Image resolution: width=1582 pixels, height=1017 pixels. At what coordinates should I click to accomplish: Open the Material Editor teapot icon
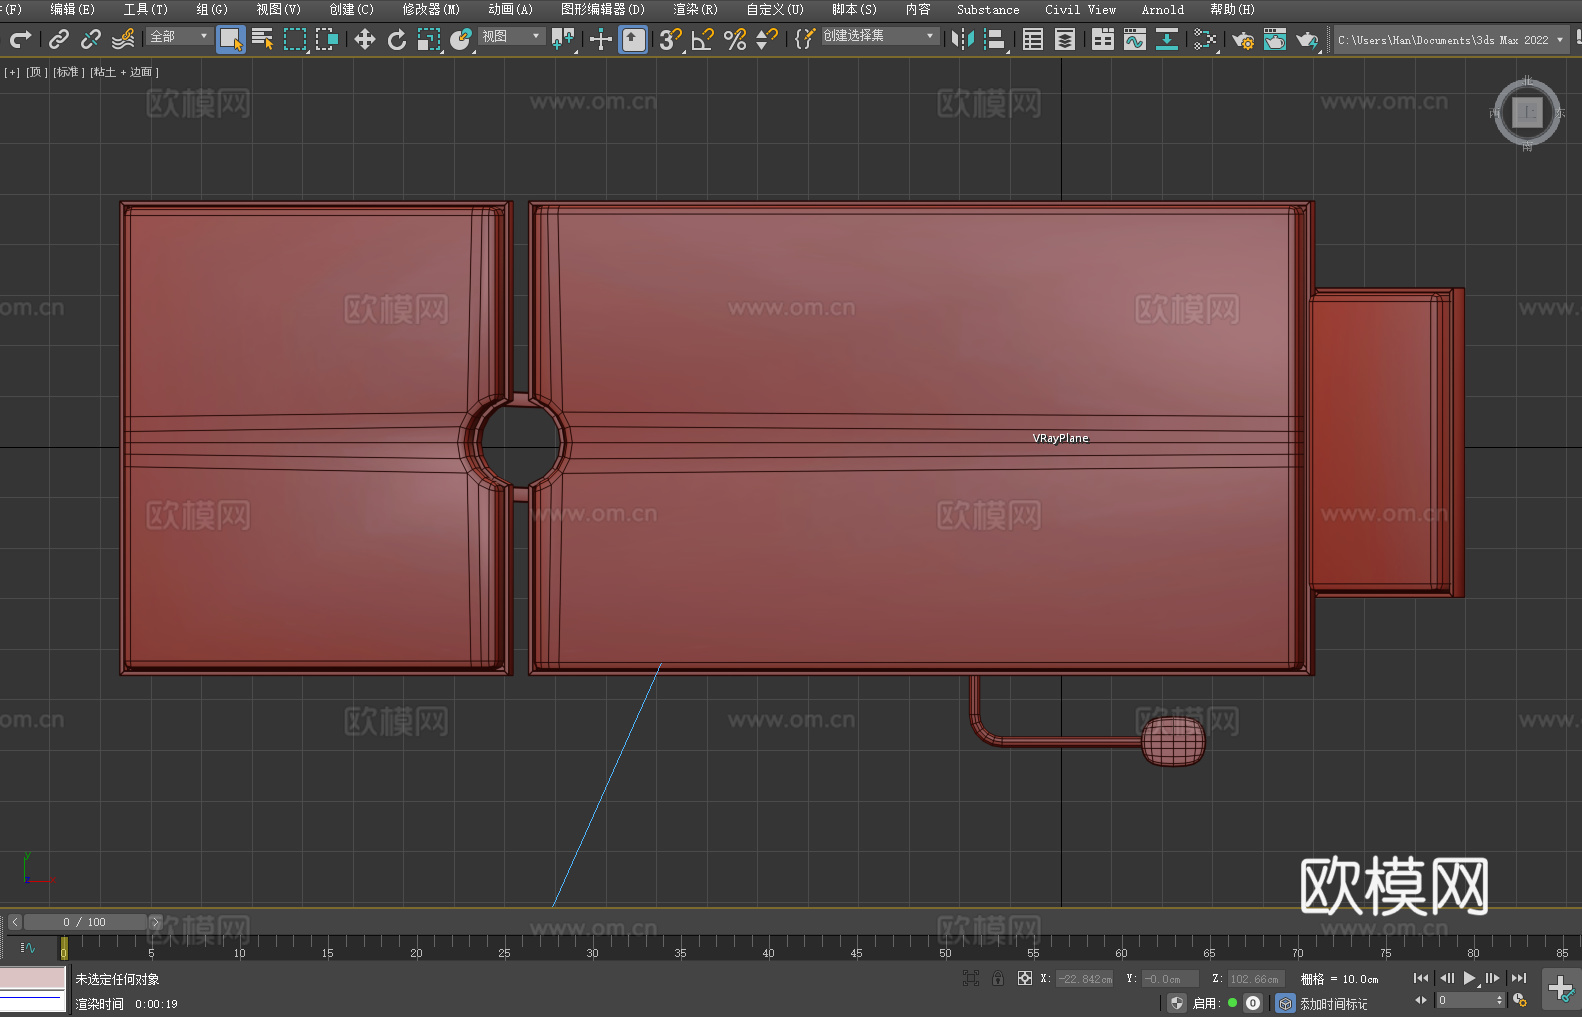click(1205, 39)
